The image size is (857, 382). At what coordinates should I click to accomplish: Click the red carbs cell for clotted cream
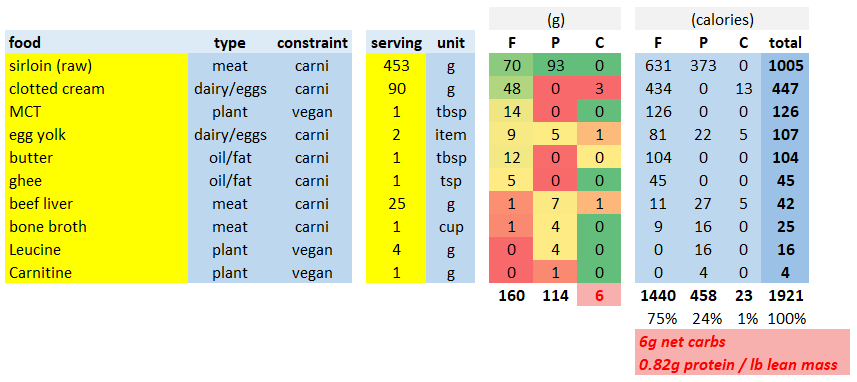click(598, 89)
